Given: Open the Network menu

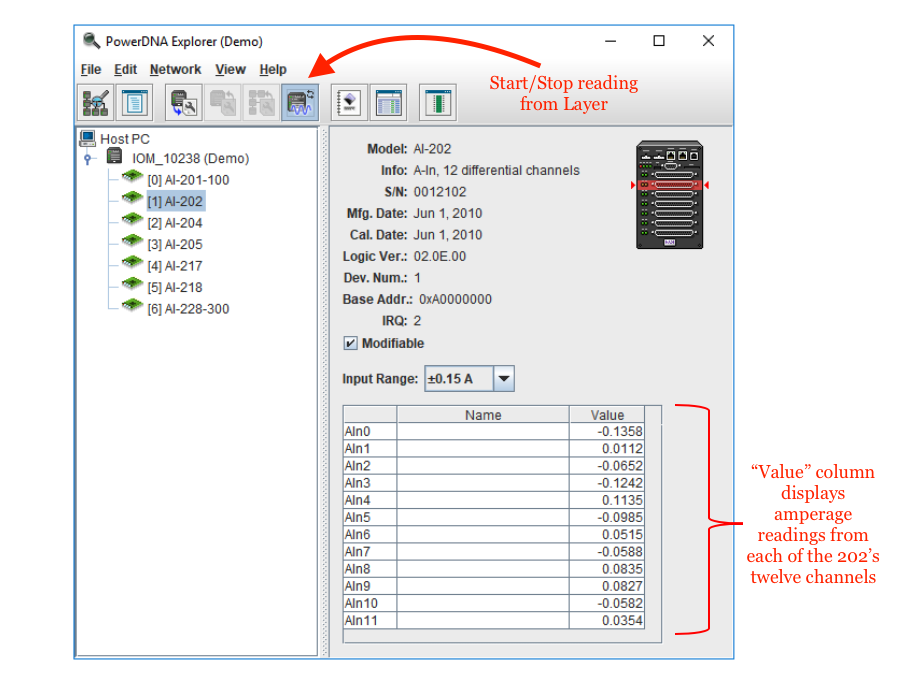Looking at the screenshot, I should (x=175, y=69).
